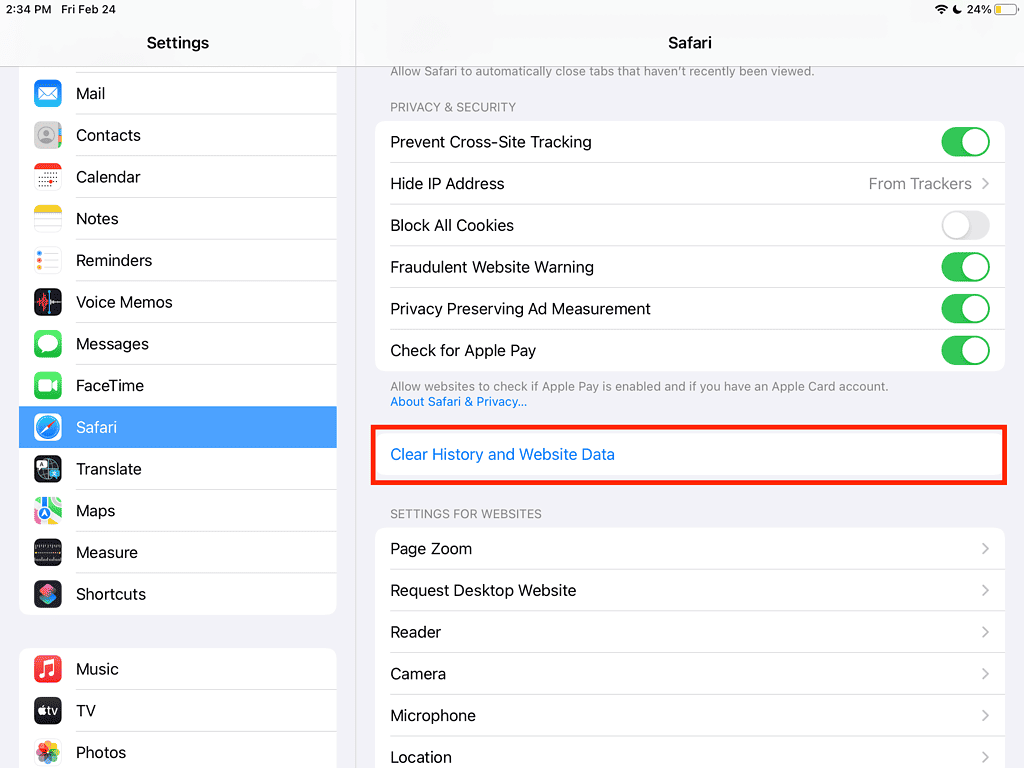Tap the From Trackers value

(920, 184)
